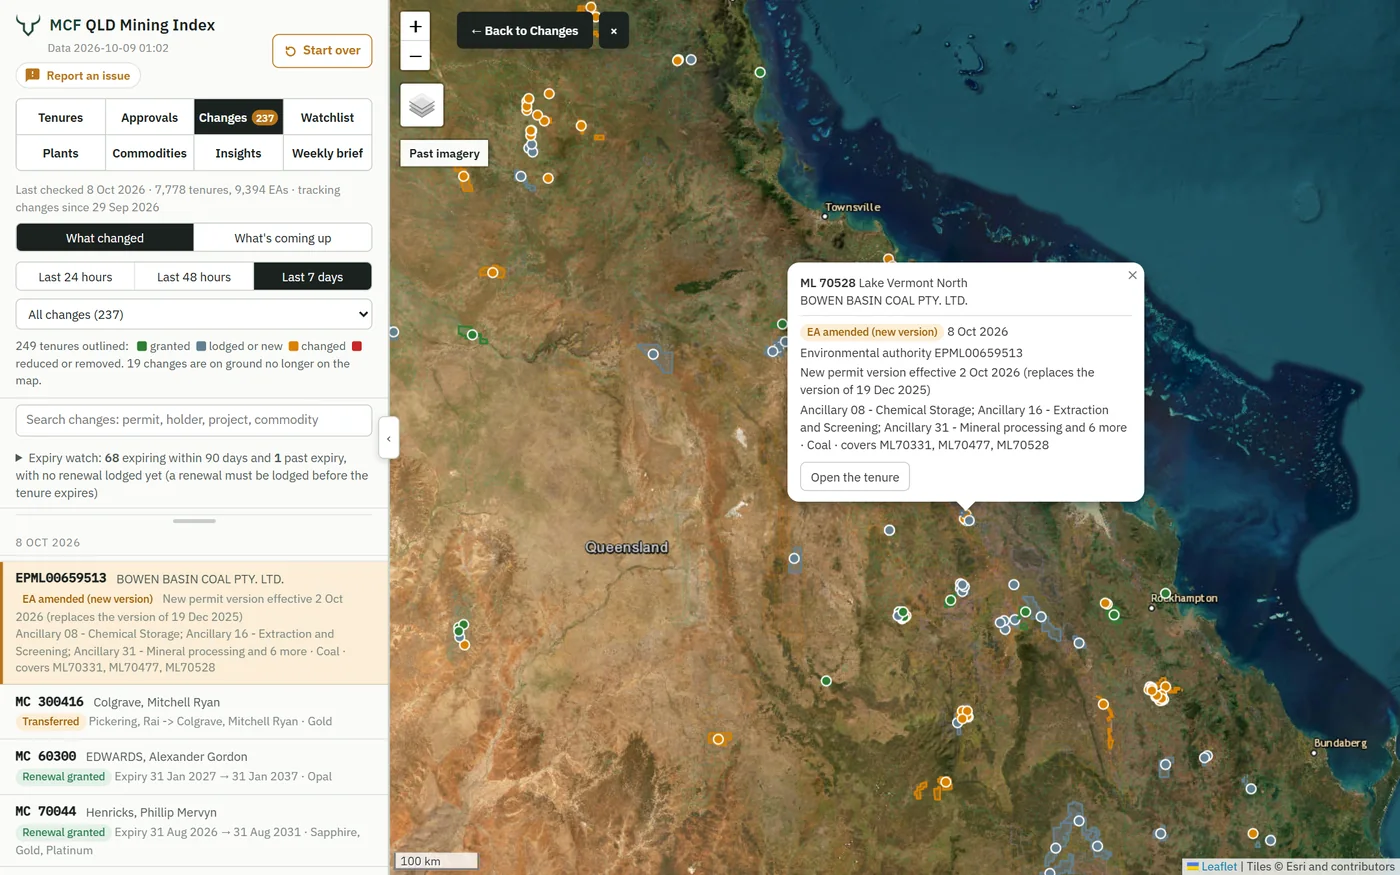
Task: Open the Leaflet attribution link
Action: [1218, 866]
